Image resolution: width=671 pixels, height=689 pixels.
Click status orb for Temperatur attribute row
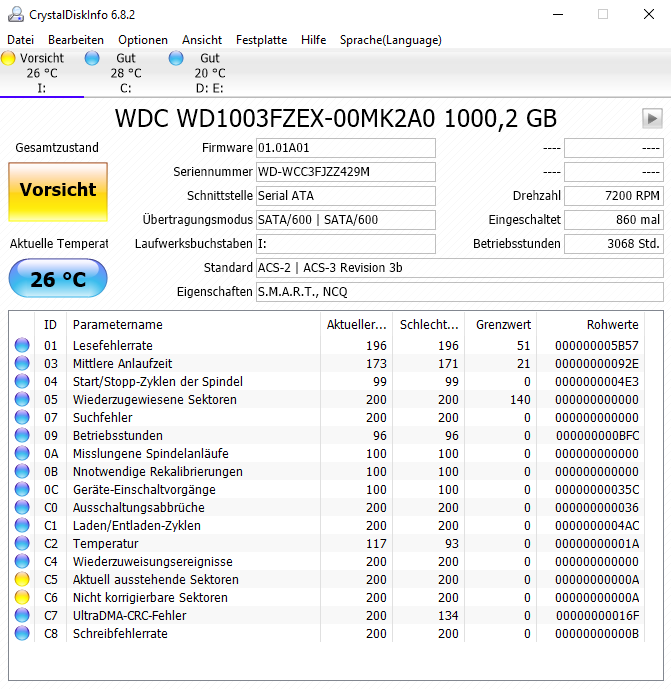pyautogui.click(x=22, y=544)
